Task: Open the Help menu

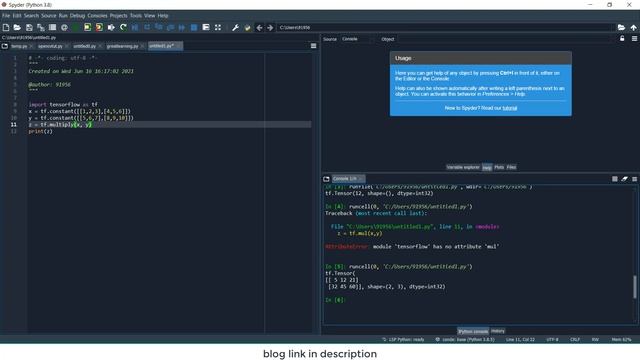Action: (x=163, y=16)
